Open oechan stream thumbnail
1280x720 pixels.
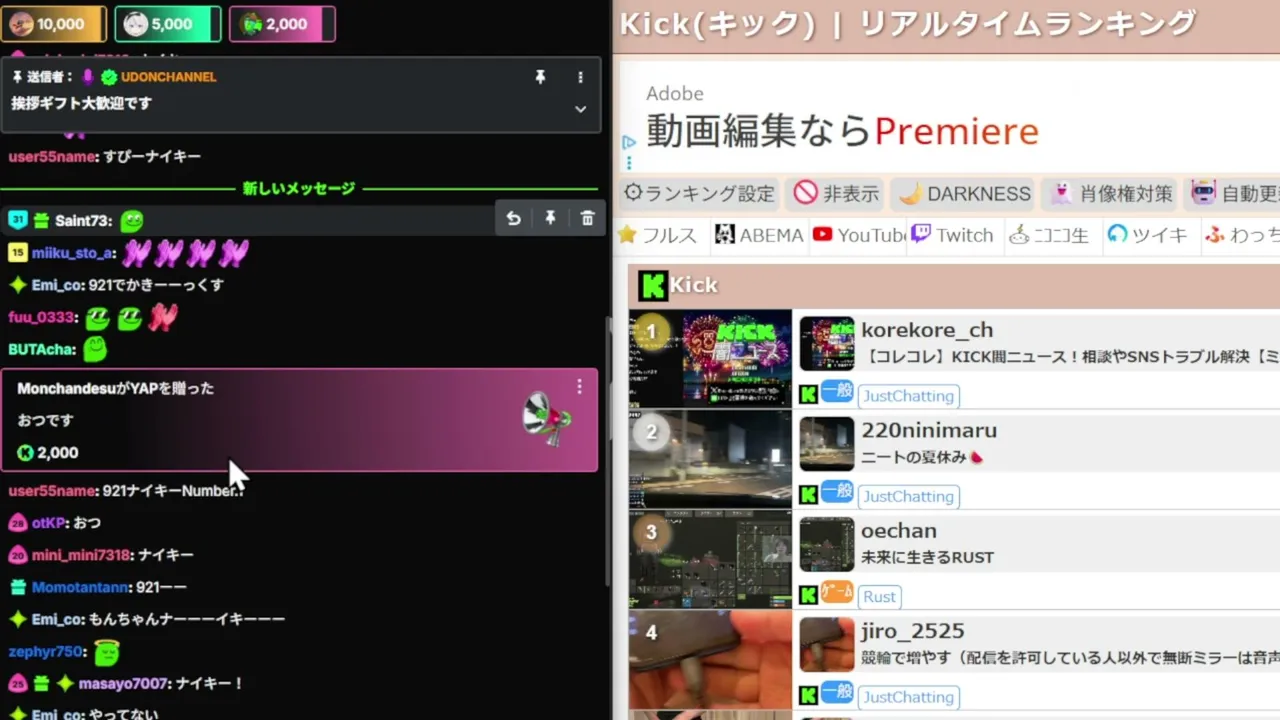click(x=710, y=559)
